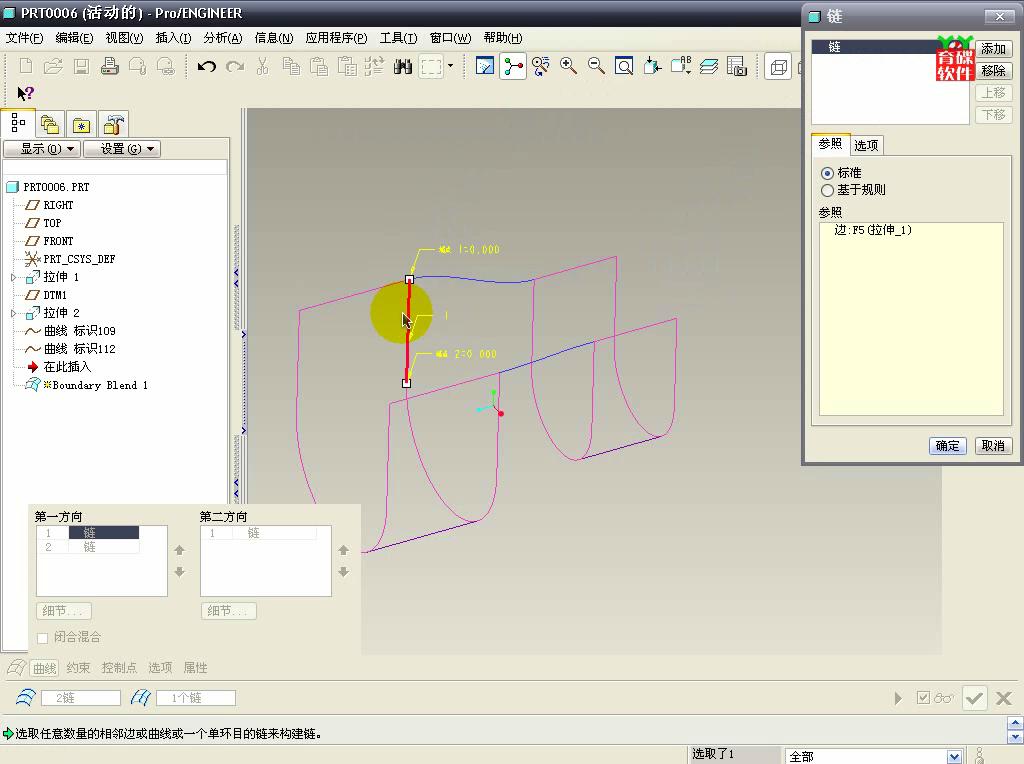
Task: Open the selection box tool dropdown arrow
Action: point(450,66)
